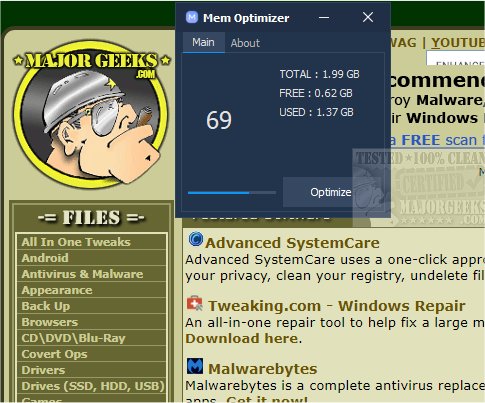Click the Advanced SystemCare icon
Screen dimensions: 485x403
click(x=196, y=239)
